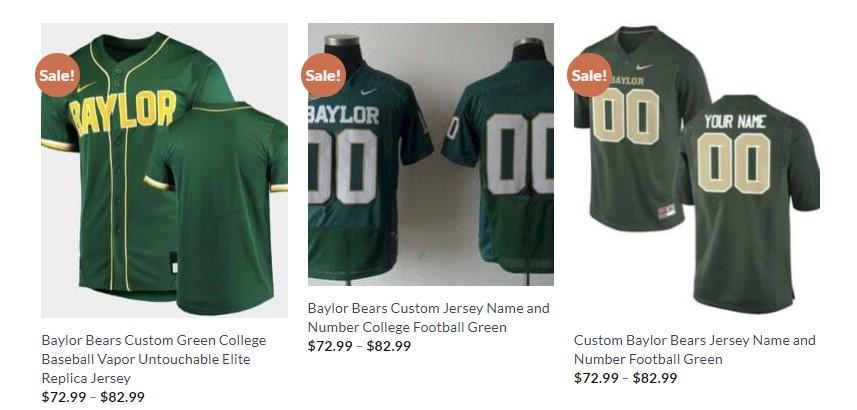Image resolution: width=857 pixels, height=410 pixels.
Task: Click the YOUR NAME text on the back jersey
Action: [735, 121]
